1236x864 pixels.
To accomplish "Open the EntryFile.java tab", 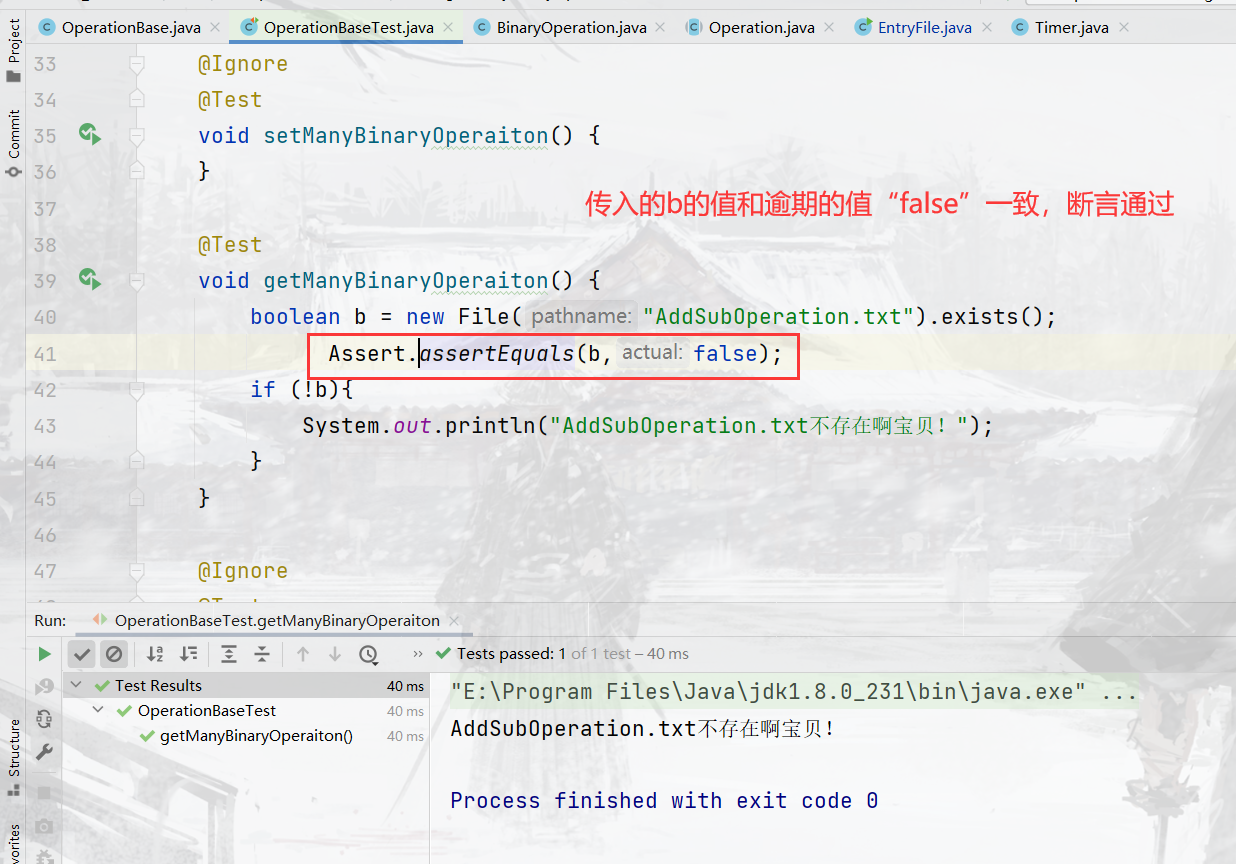I will point(924,27).
